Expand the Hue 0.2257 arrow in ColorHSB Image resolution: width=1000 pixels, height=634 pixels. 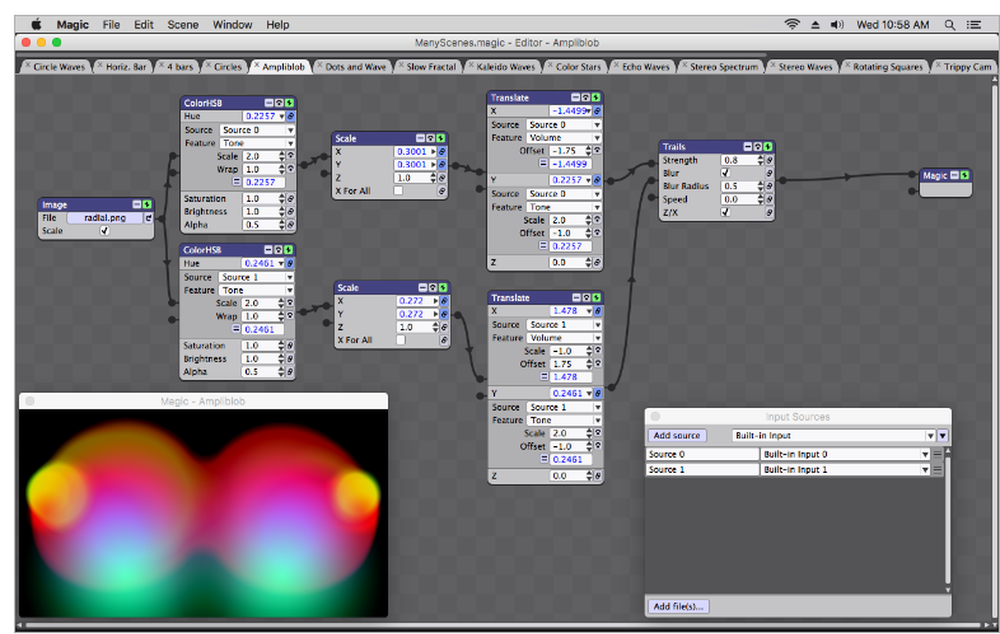(281, 117)
